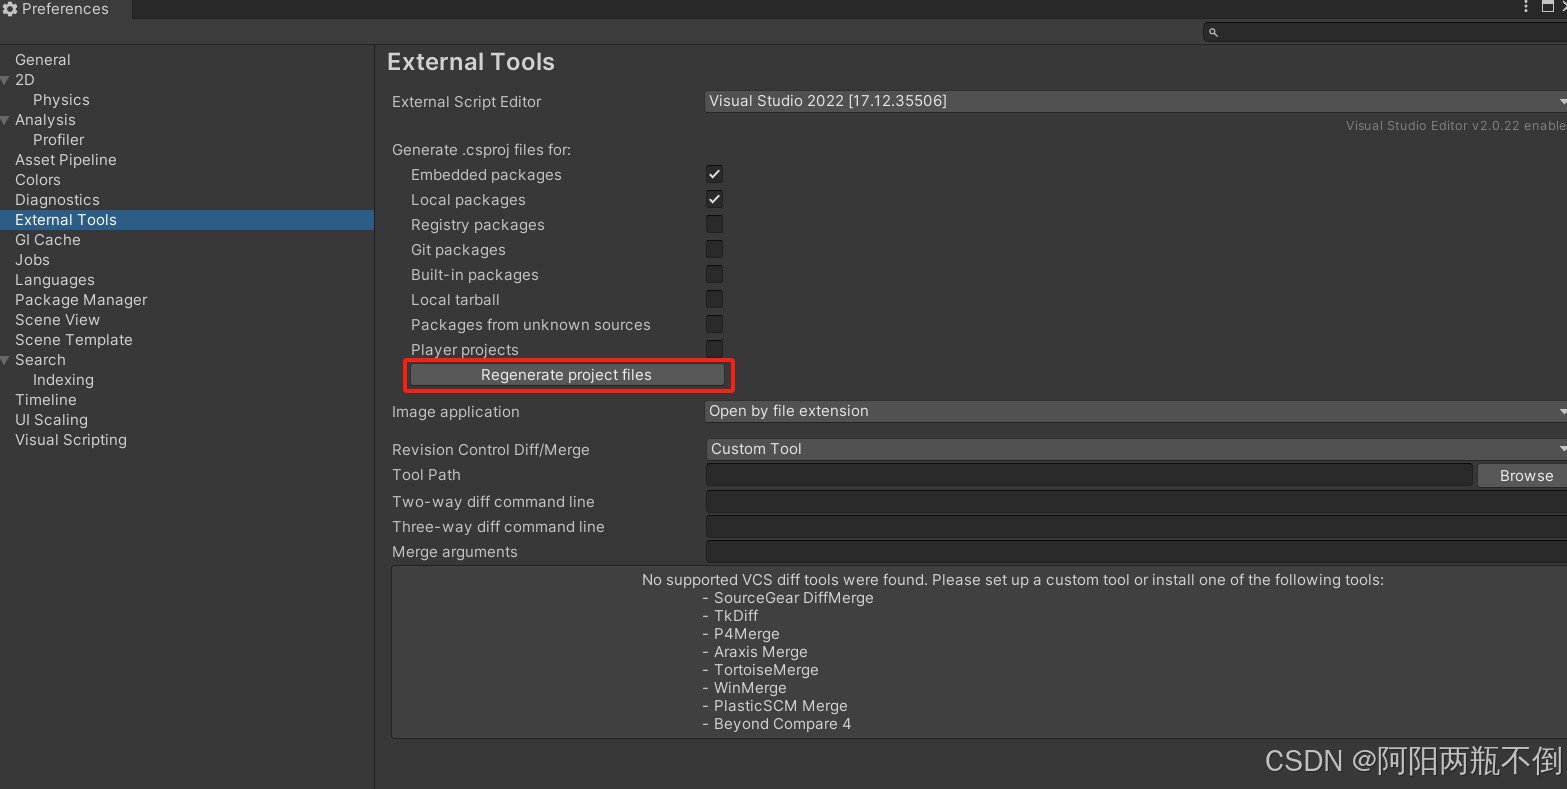The height and width of the screenshot is (789, 1567).
Task: Enable Git packages .csproj generation
Action: 714,249
